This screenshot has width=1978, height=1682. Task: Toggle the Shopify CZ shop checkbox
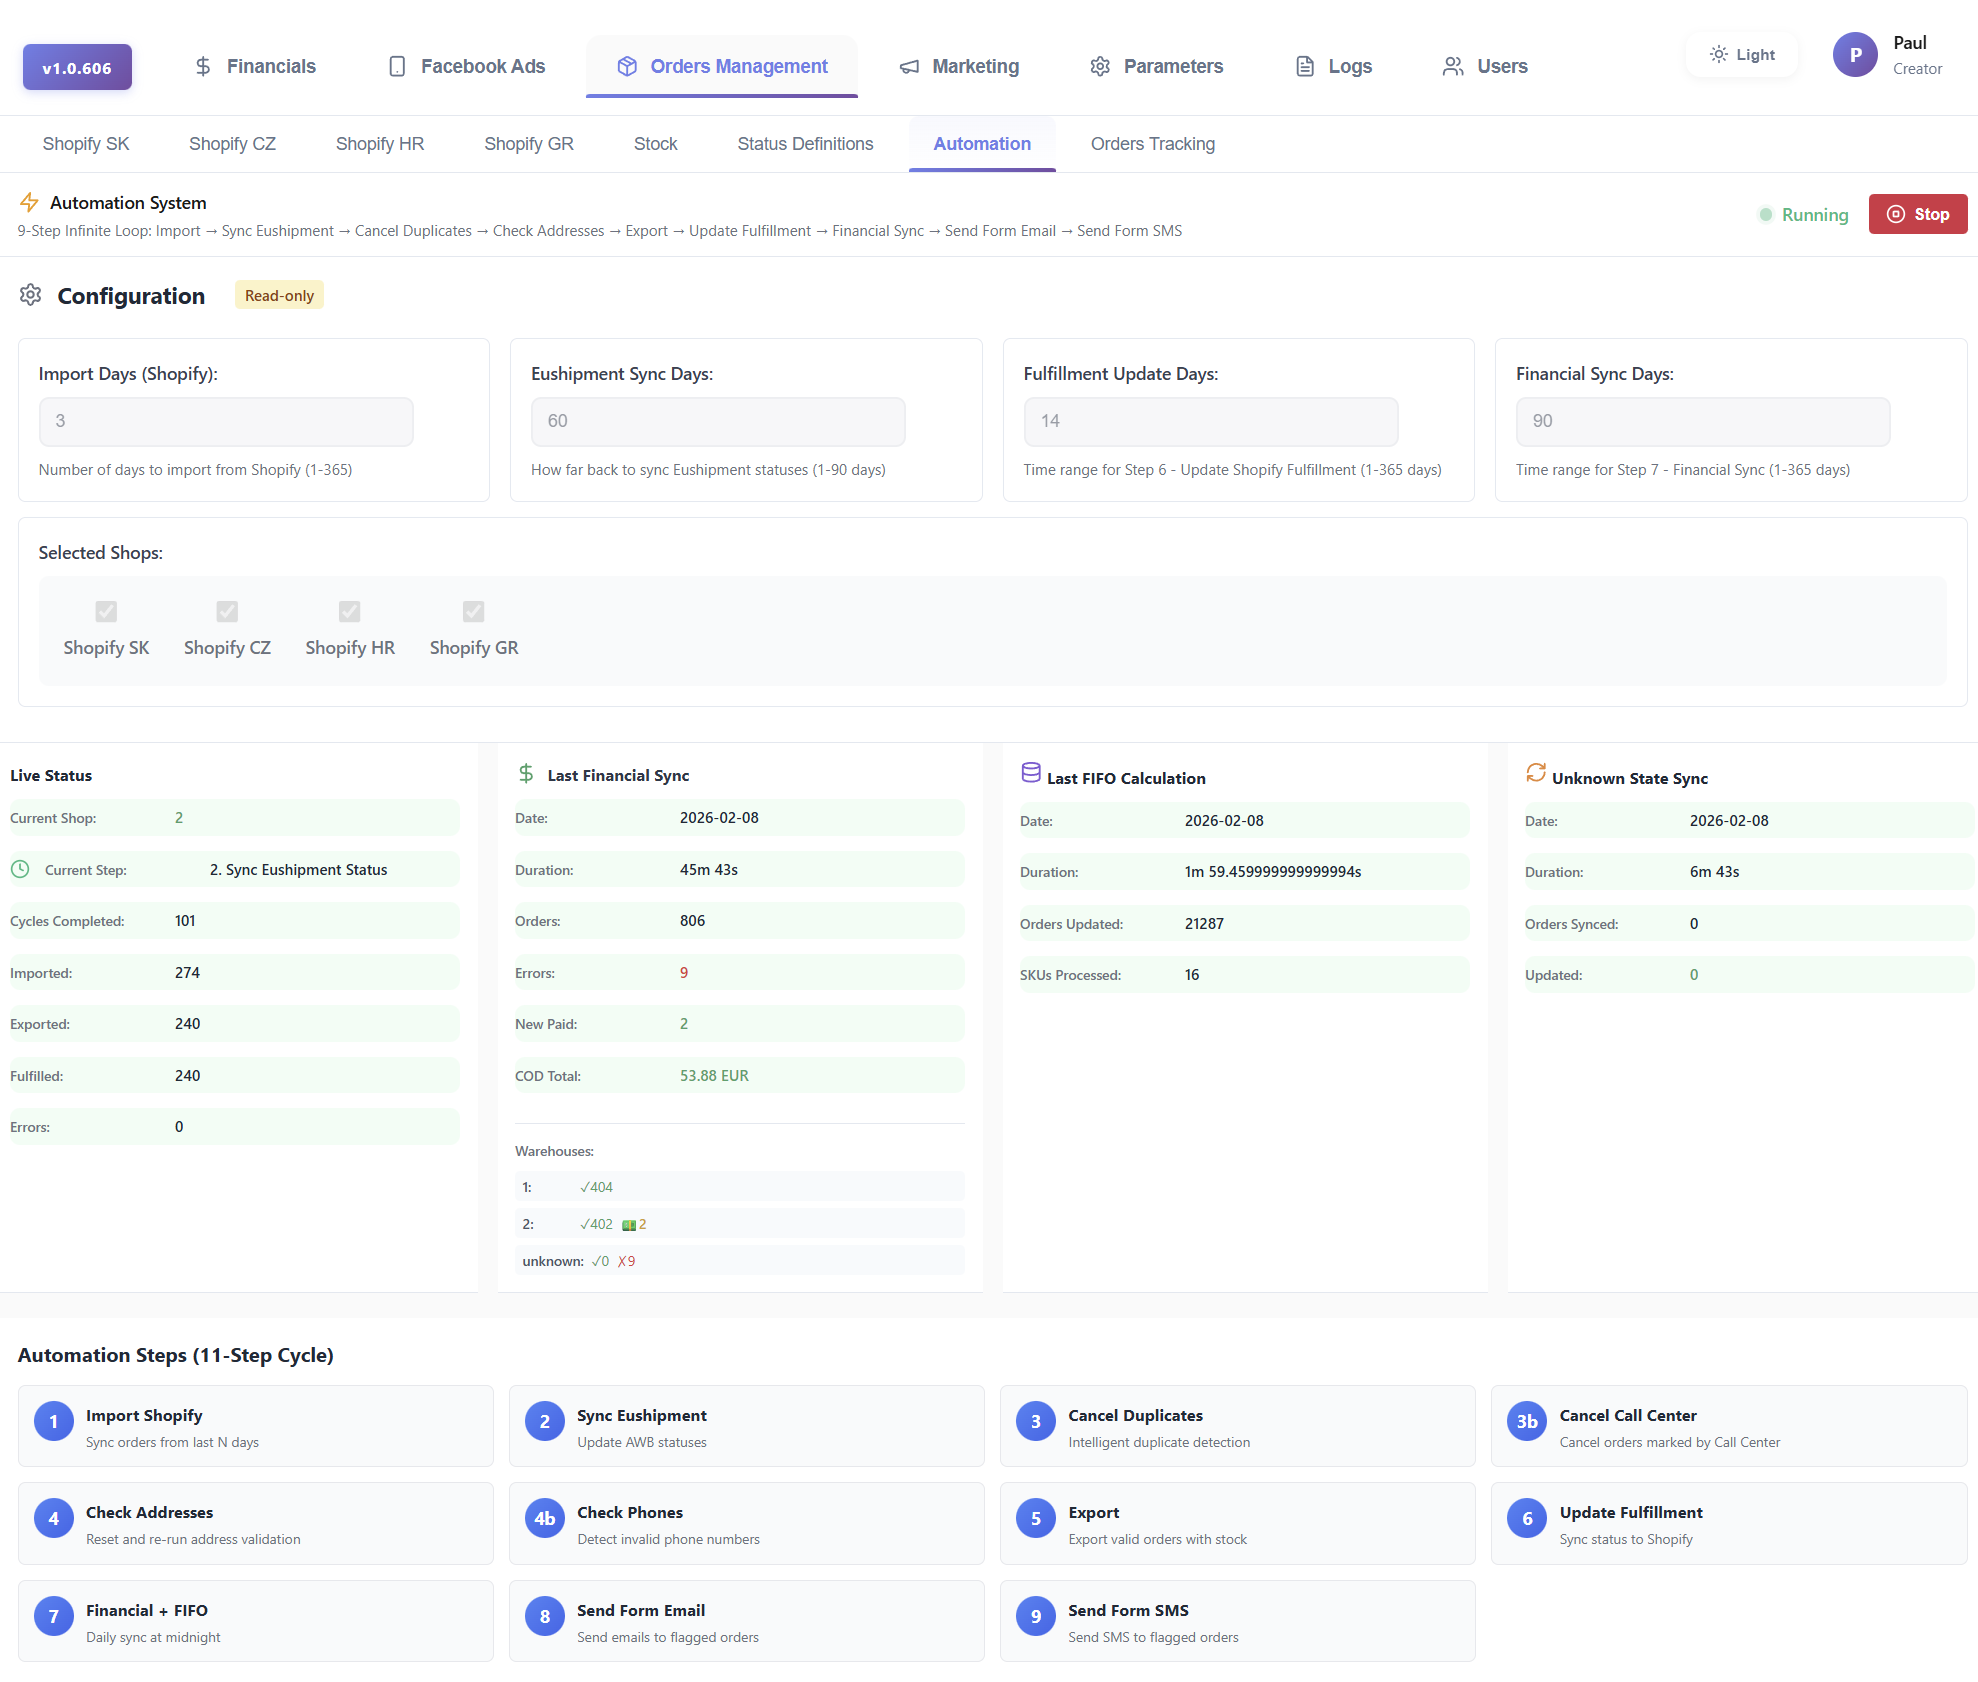[x=227, y=611]
